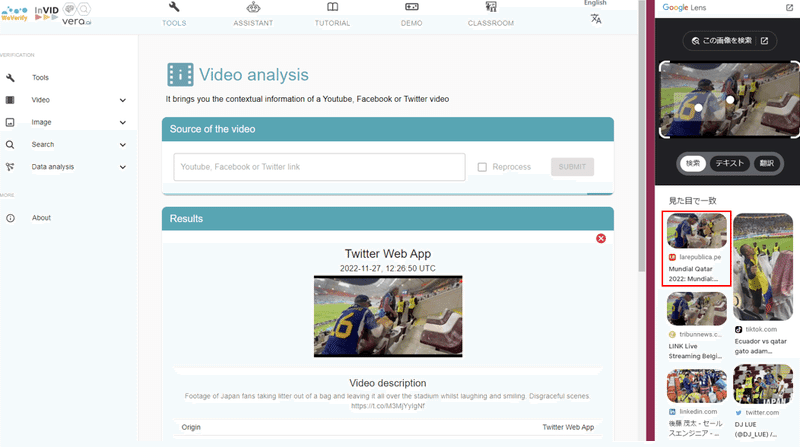This screenshot has height=447, width=800.
Task: Click the Lens image preview crop area
Action: click(x=730, y=100)
